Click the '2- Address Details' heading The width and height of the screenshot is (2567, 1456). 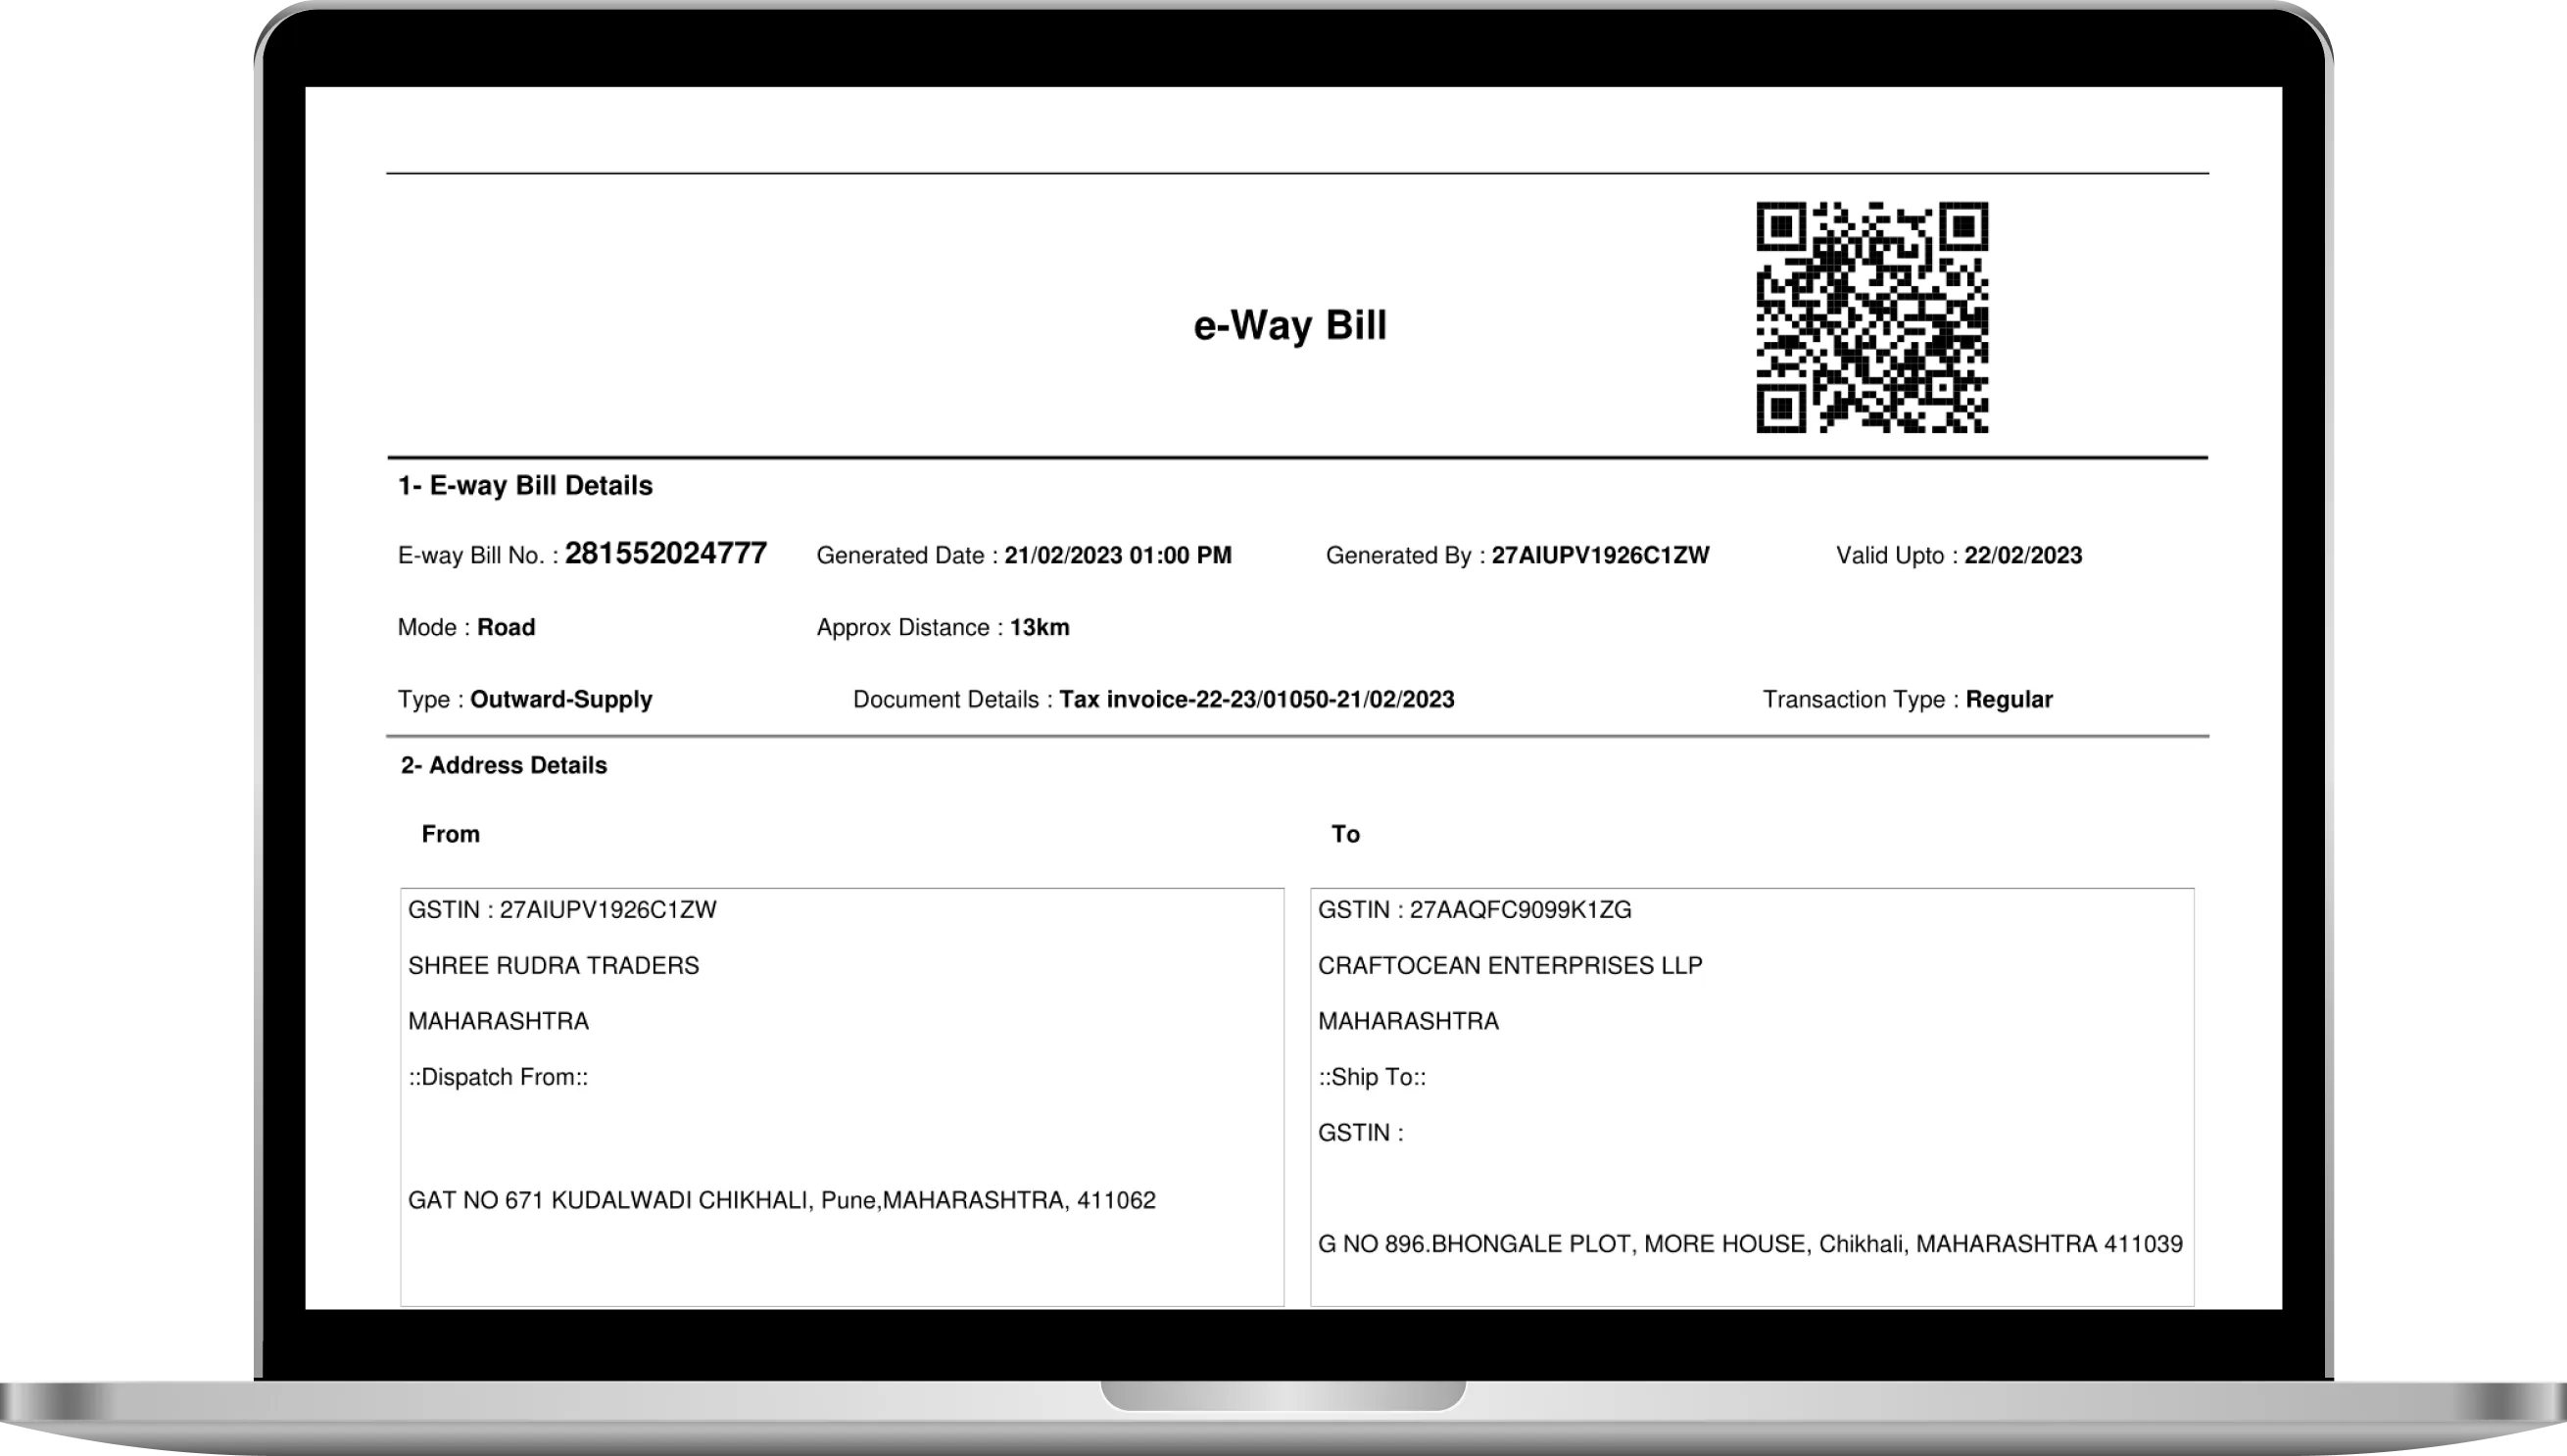pos(504,766)
